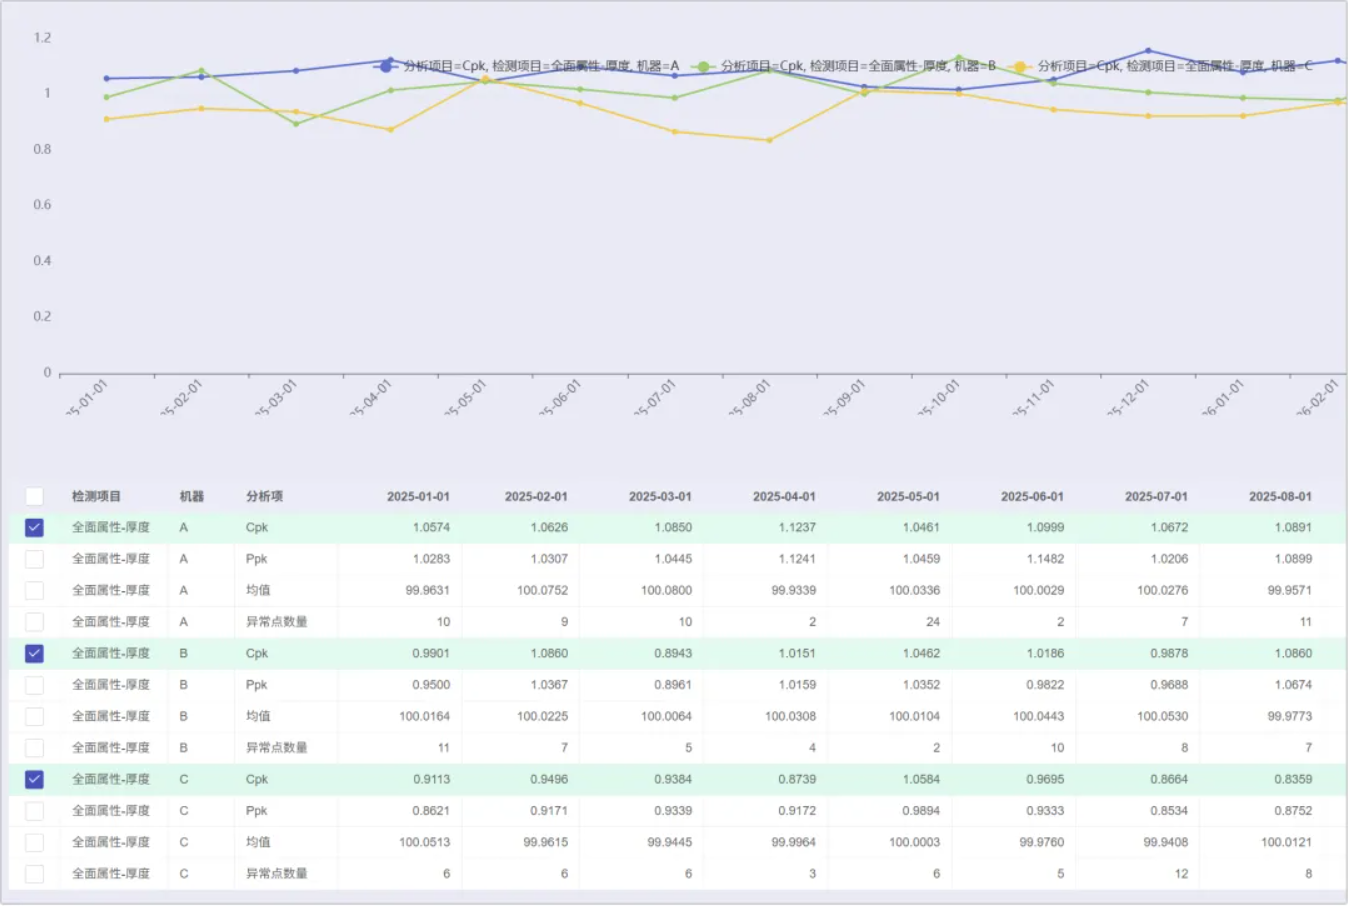This screenshot has width=1348, height=906.
Task: Click the 机器 column header
Action: click(x=191, y=496)
